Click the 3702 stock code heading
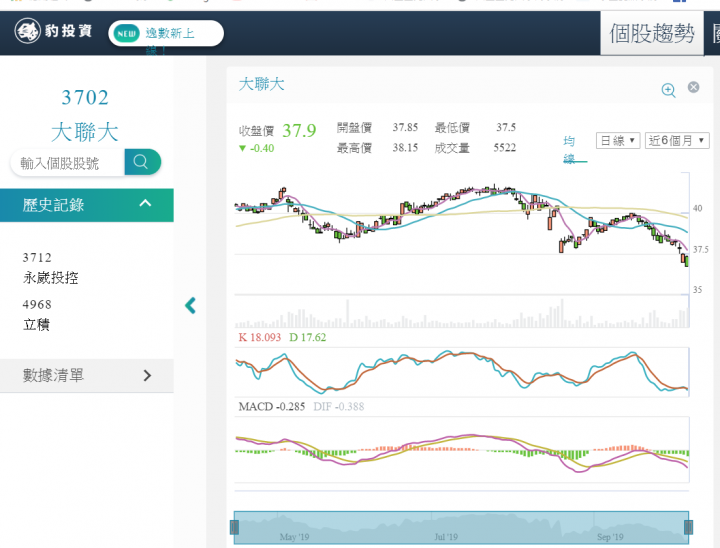Image resolution: width=720 pixels, height=548 pixels. (x=85, y=97)
